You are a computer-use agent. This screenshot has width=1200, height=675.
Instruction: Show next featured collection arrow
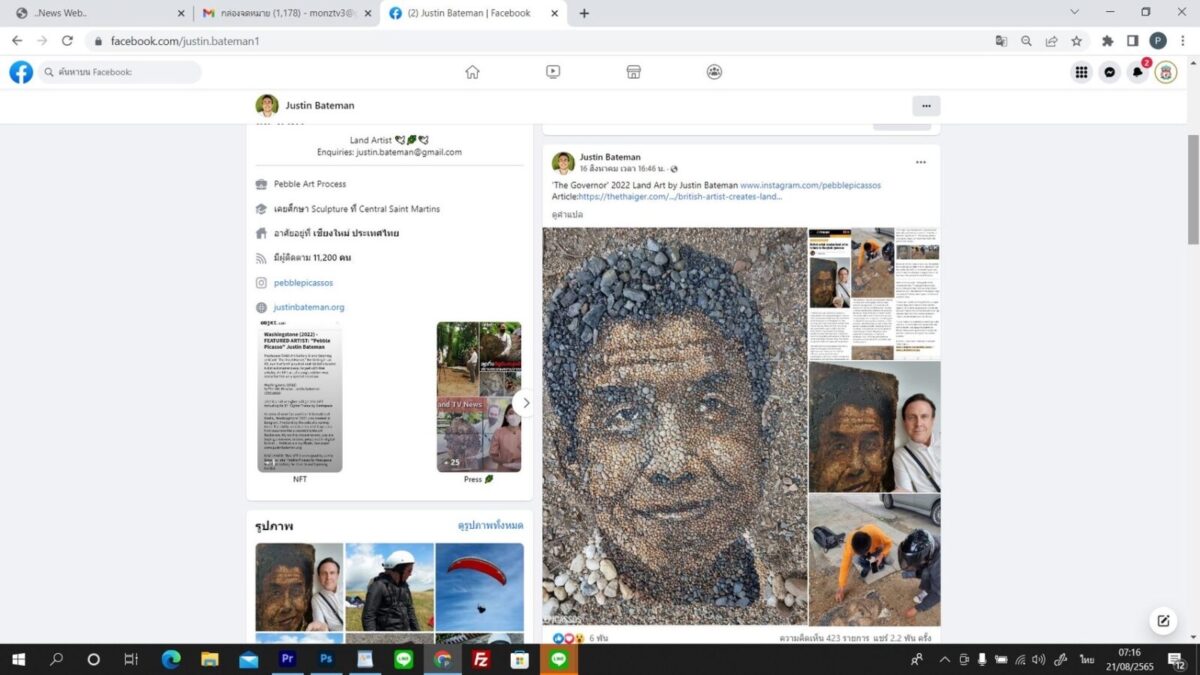coord(525,403)
